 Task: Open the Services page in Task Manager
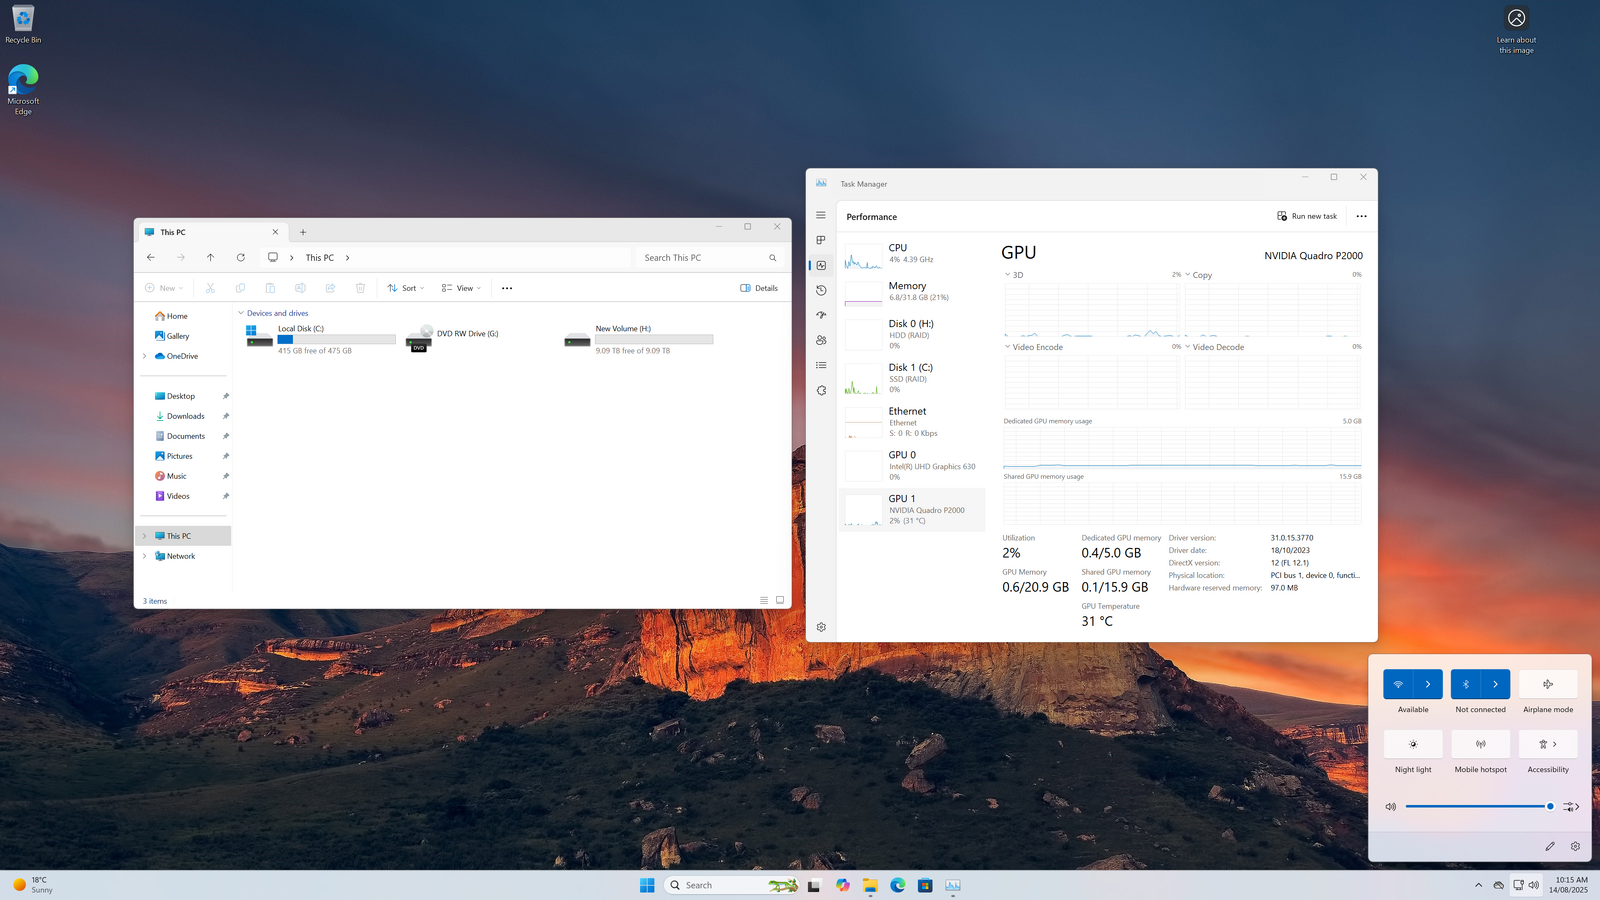(821, 391)
